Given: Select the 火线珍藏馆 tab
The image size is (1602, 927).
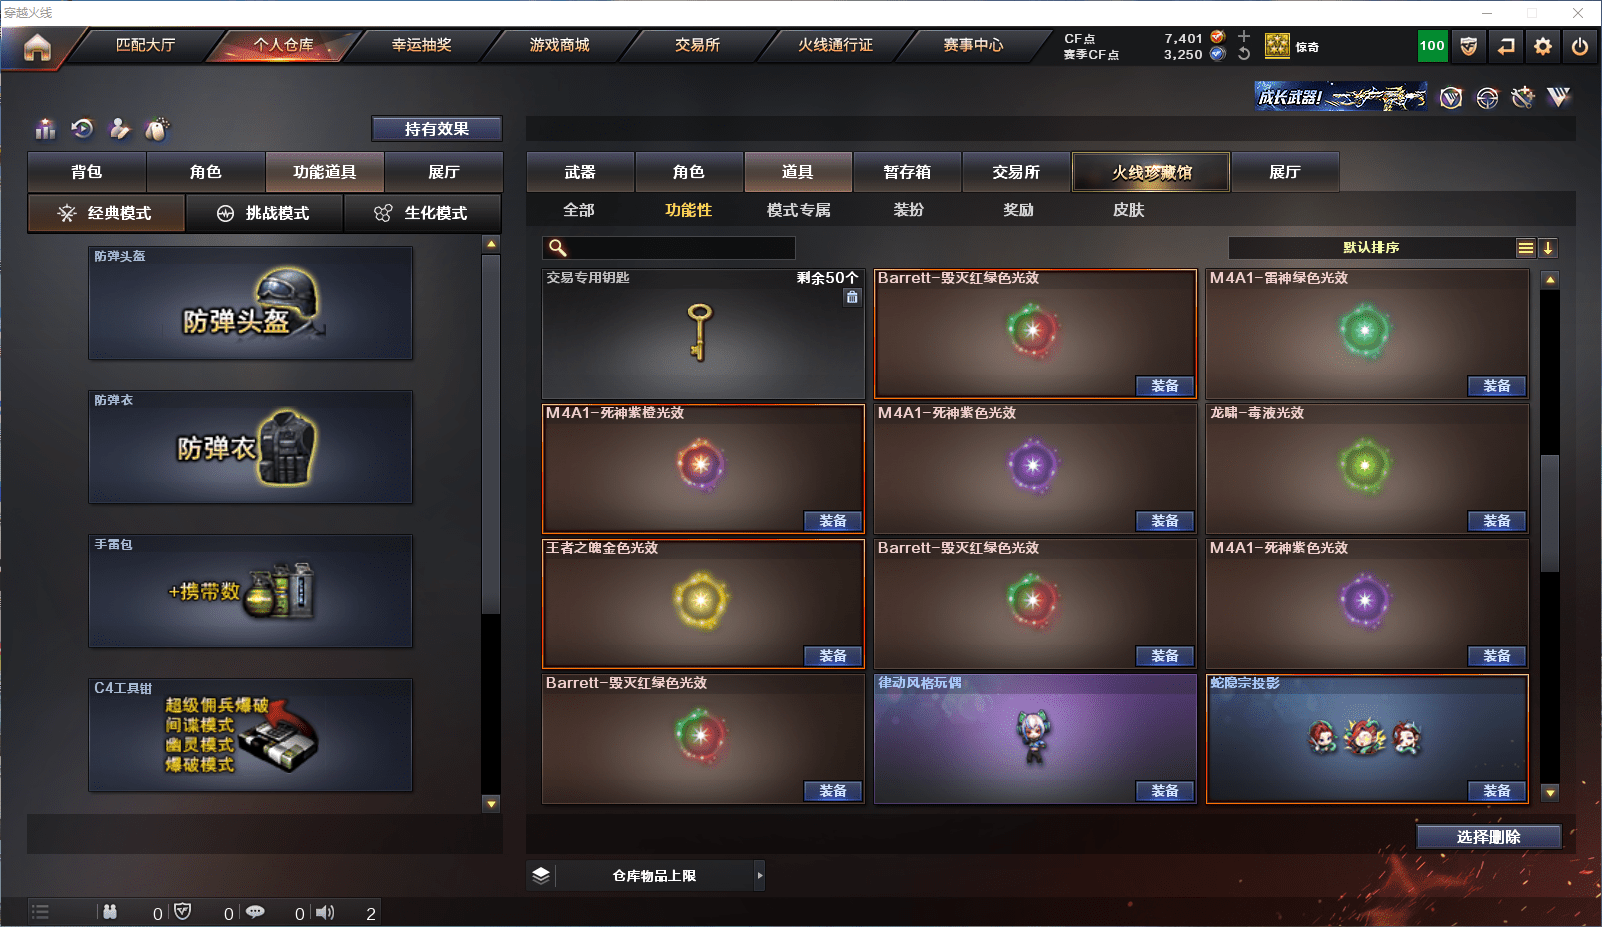Looking at the screenshot, I should [1152, 172].
